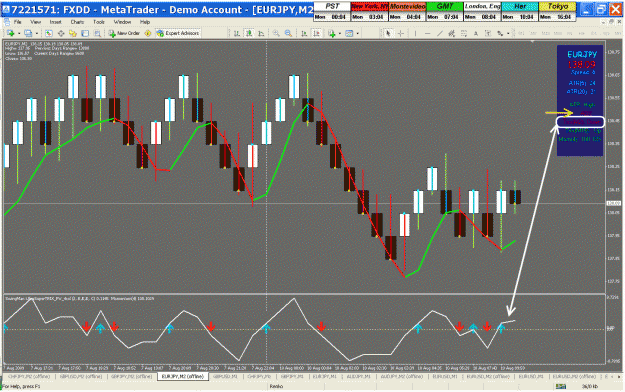Viewport: 625px width, 392px height.
Task: Open the Profiles toolbar icon
Action: click(28, 33)
